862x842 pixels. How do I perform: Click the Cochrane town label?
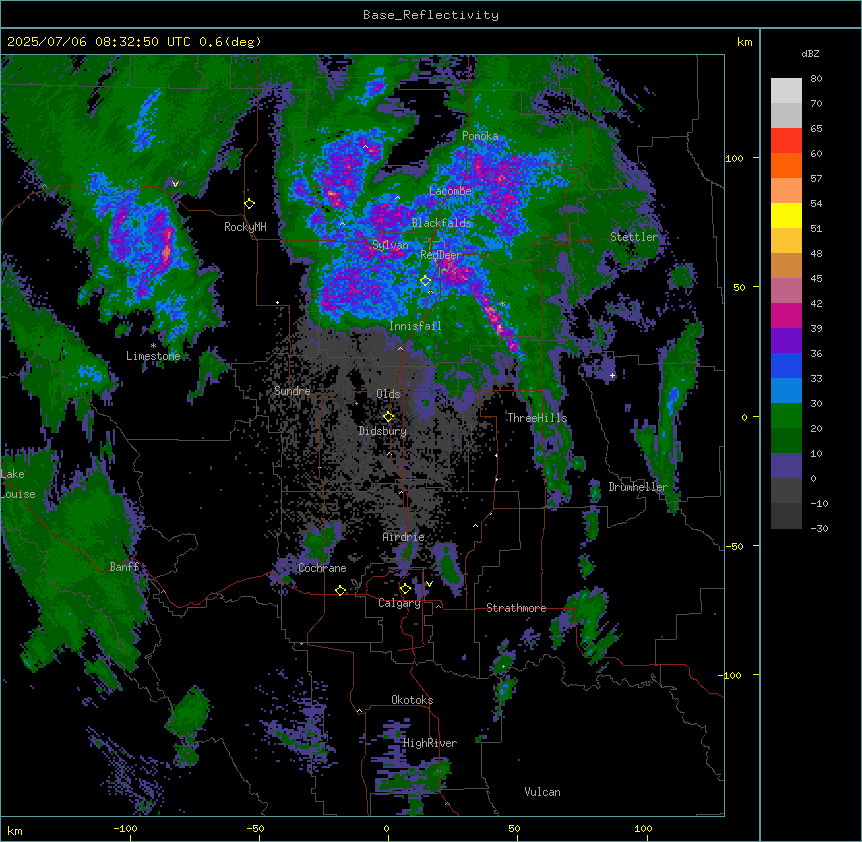click(x=322, y=568)
